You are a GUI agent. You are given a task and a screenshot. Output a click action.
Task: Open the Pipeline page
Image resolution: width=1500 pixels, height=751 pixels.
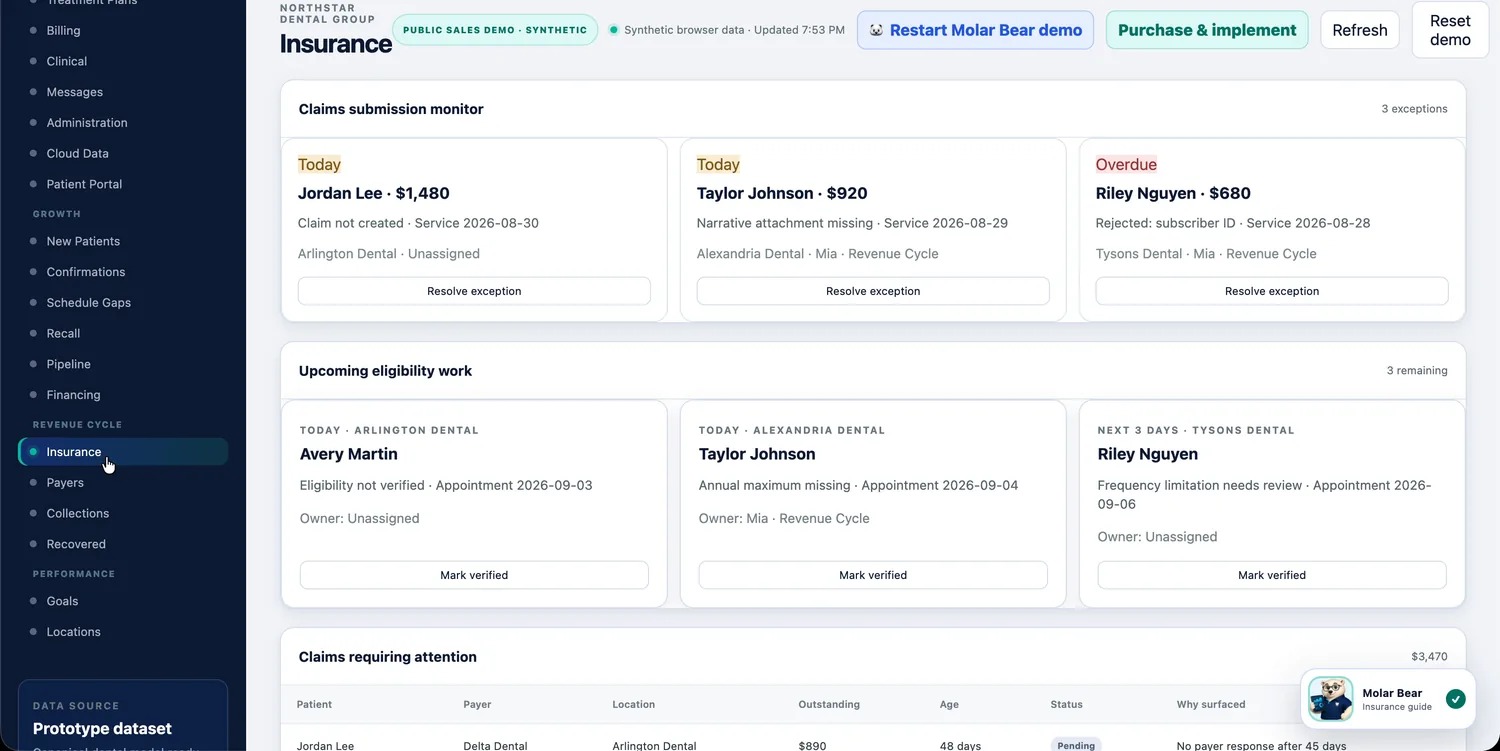click(x=68, y=364)
